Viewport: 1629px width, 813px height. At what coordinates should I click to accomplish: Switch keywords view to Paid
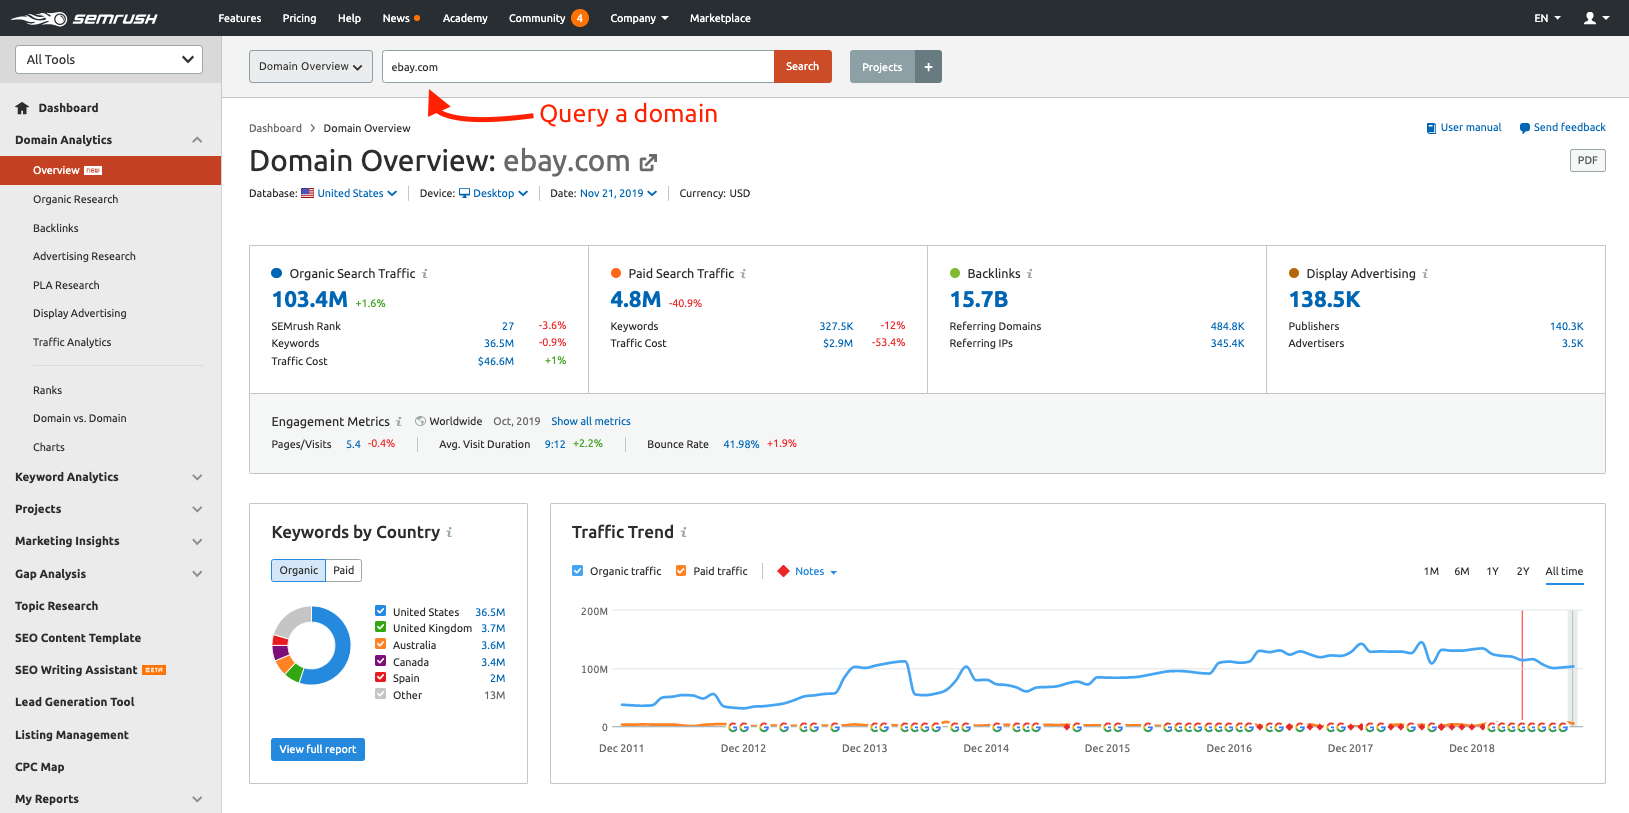(x=344, y=570)
